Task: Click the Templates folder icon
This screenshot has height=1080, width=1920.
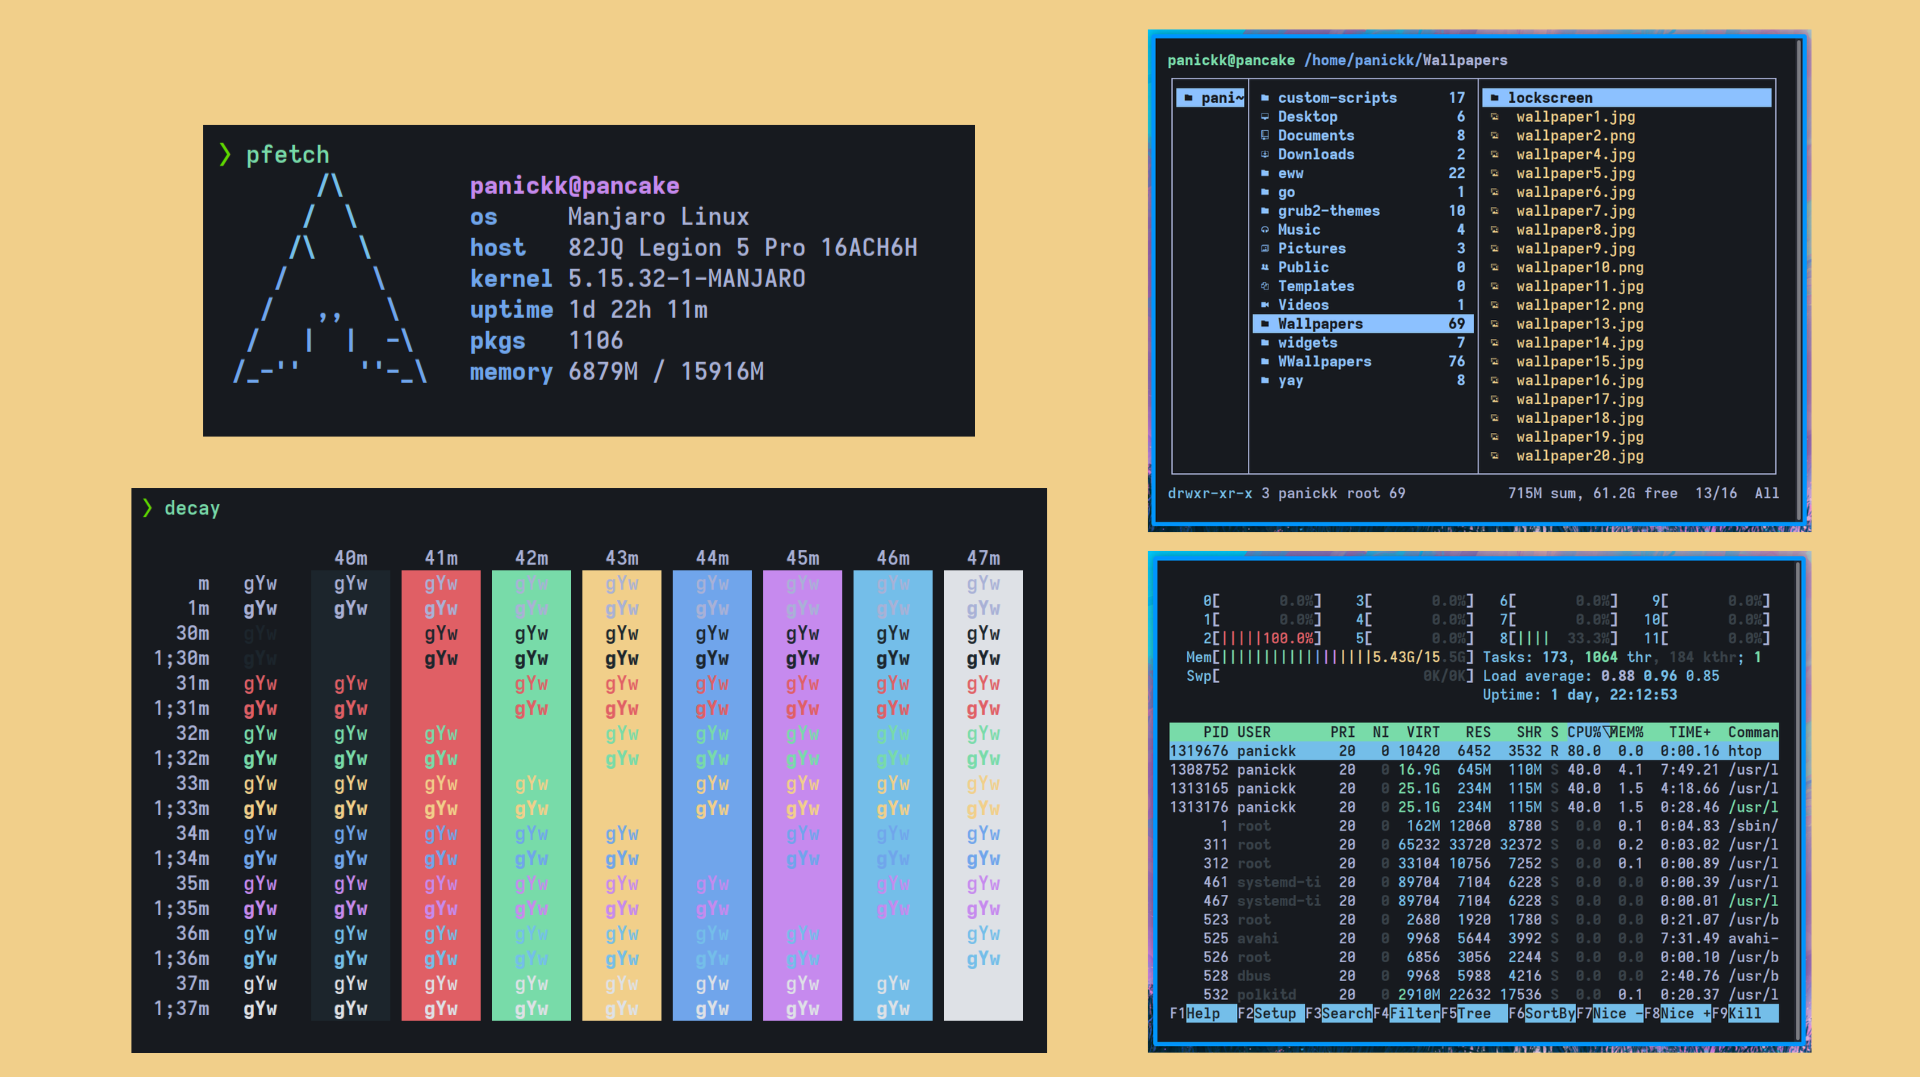Action: [x=1265, y=286]
